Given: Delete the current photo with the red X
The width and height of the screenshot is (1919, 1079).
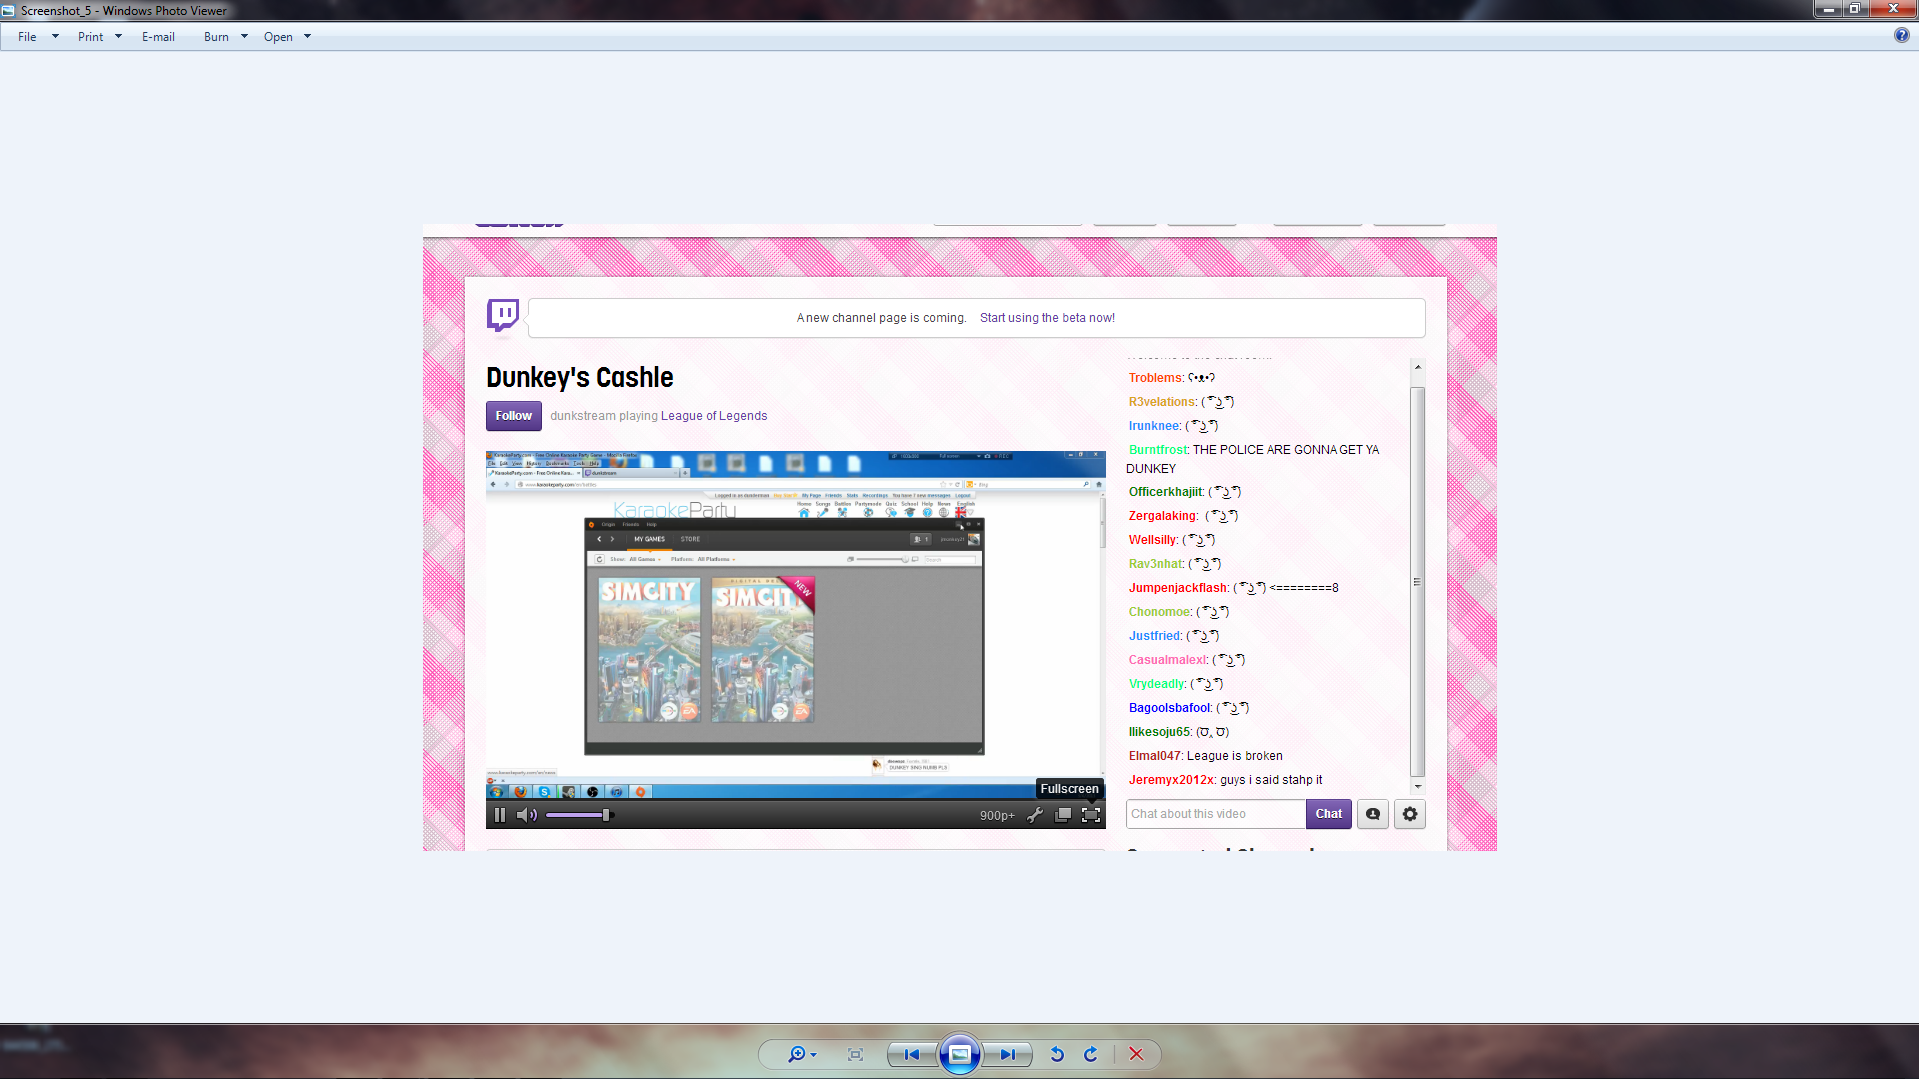Looking at the screenshot, I should point(1136,1054).
